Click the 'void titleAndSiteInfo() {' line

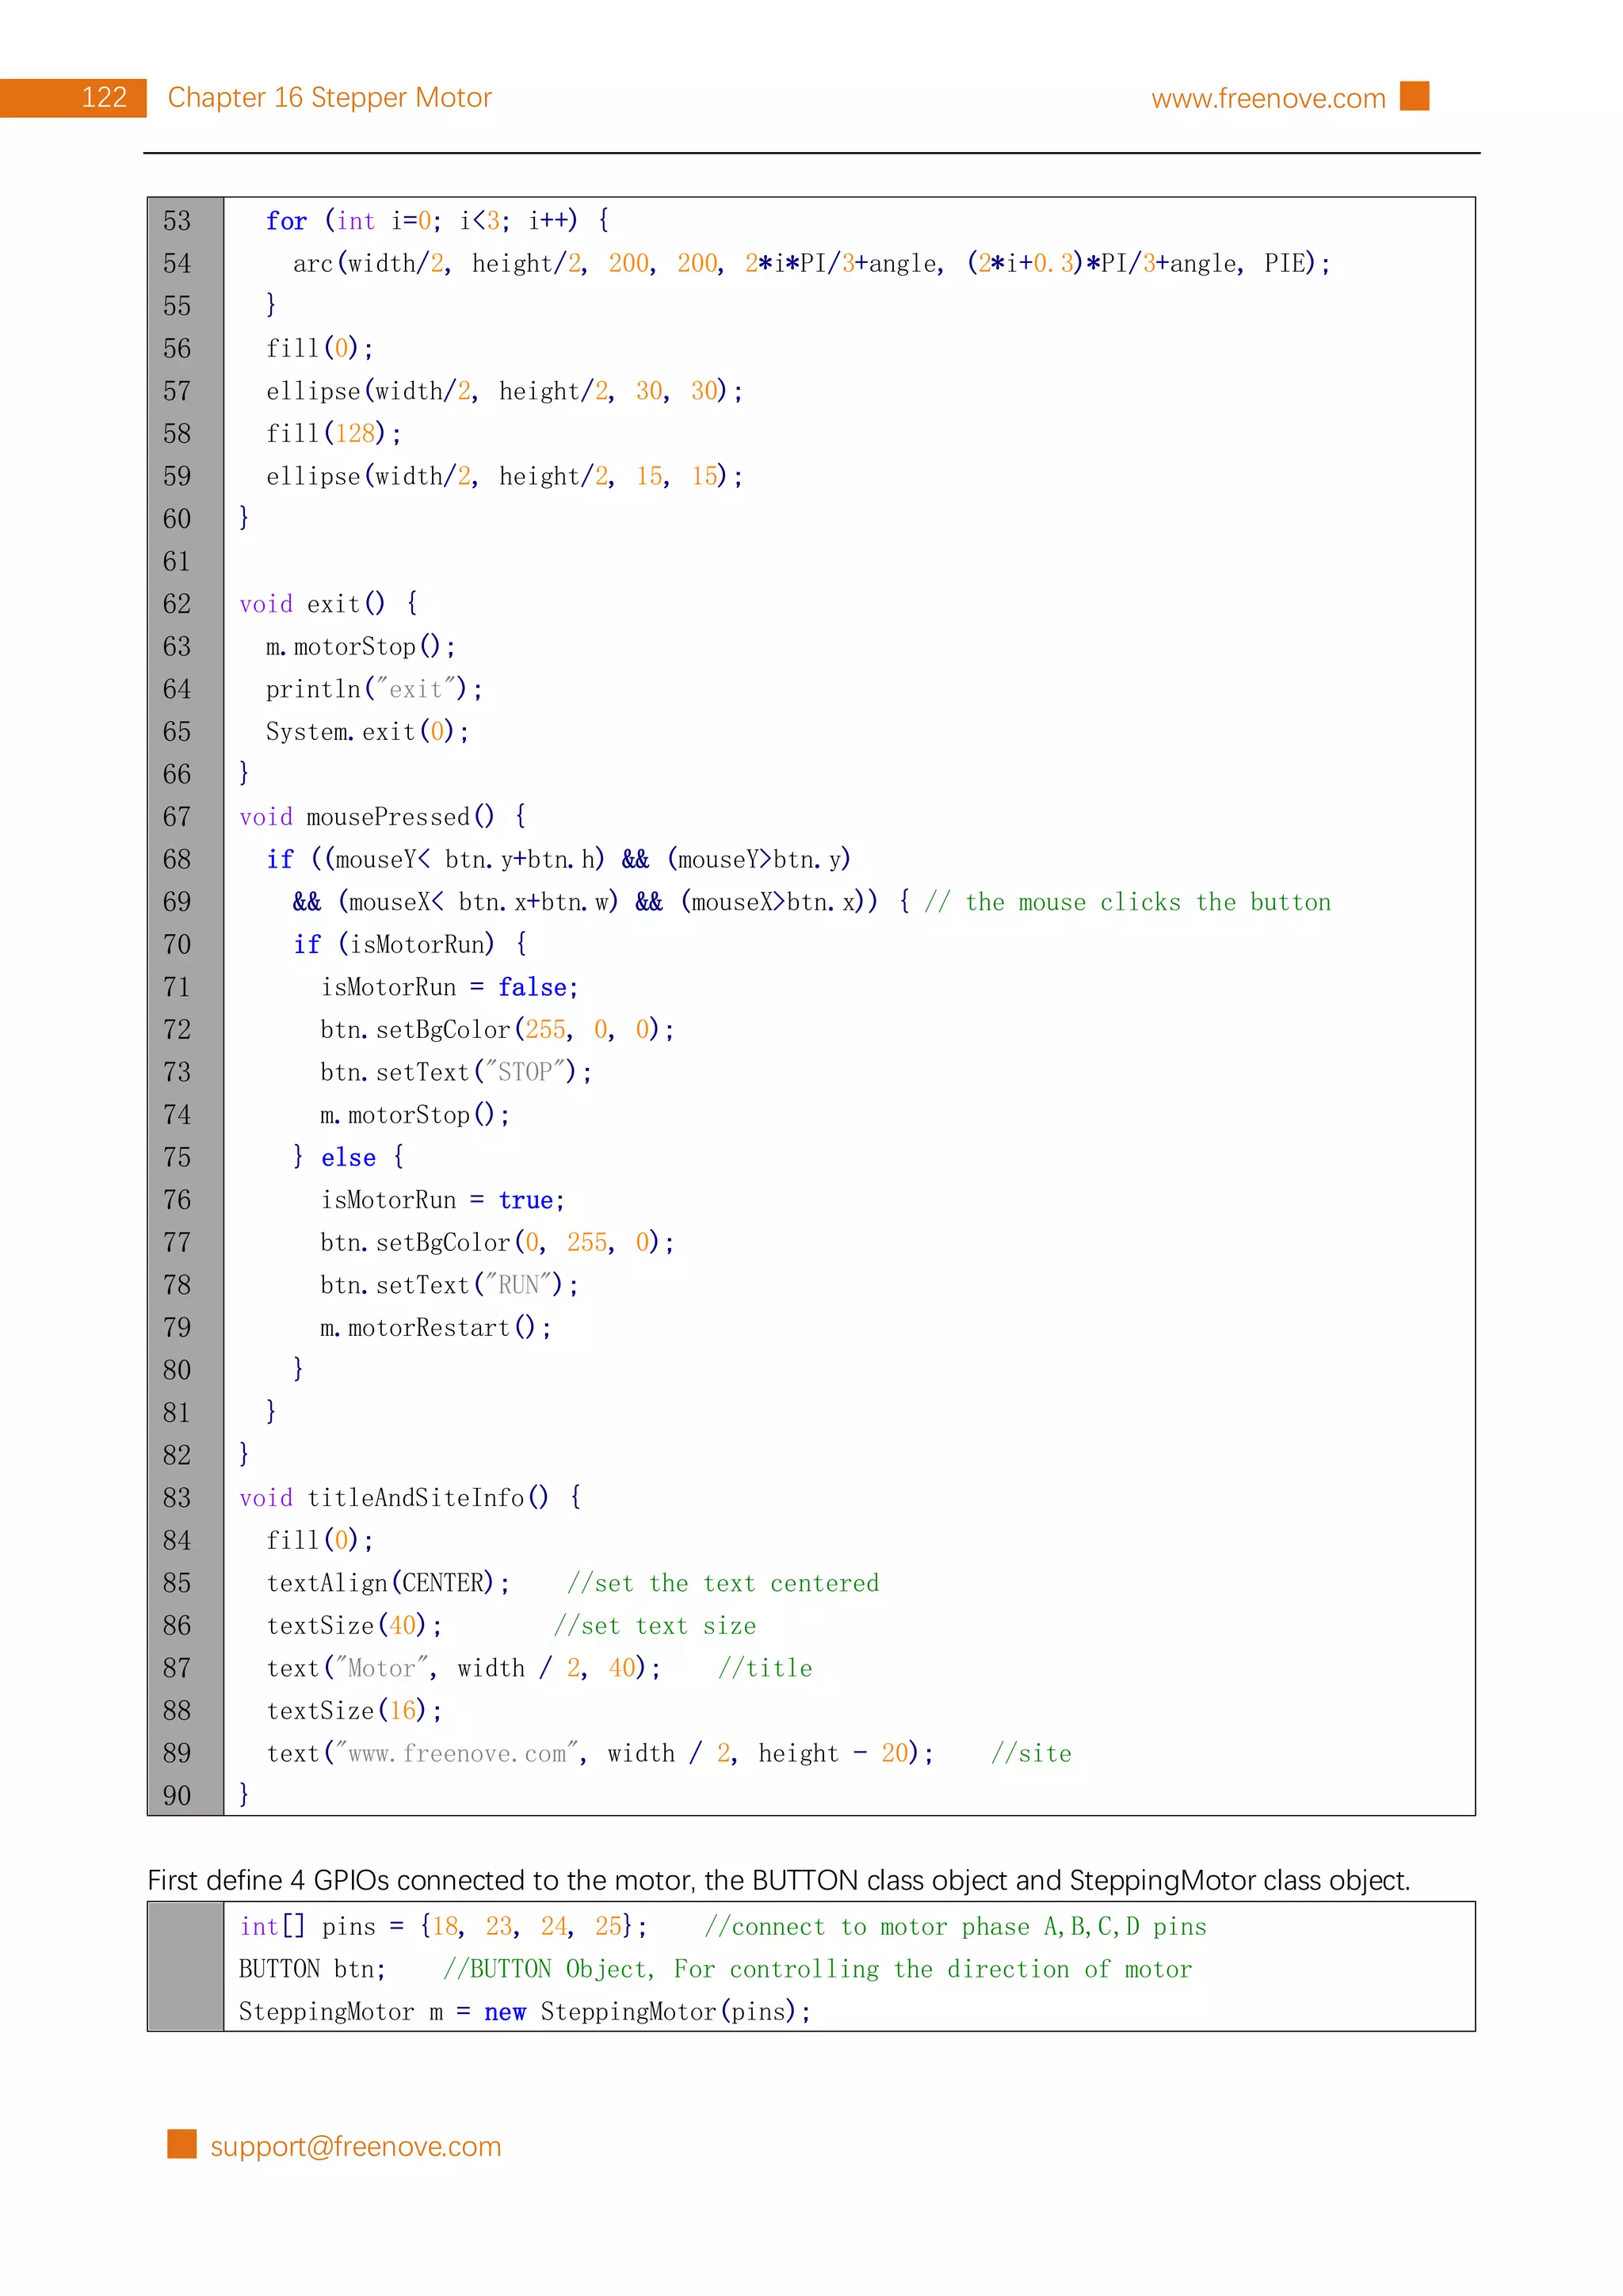(411, 1498)
